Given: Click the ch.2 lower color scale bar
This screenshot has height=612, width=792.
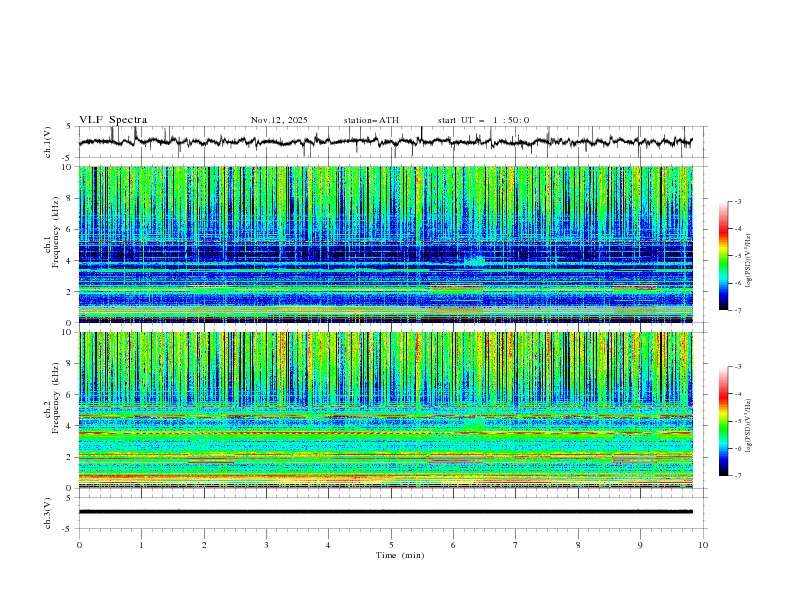Looking at the screenshot, I should [x=724, y=421].
